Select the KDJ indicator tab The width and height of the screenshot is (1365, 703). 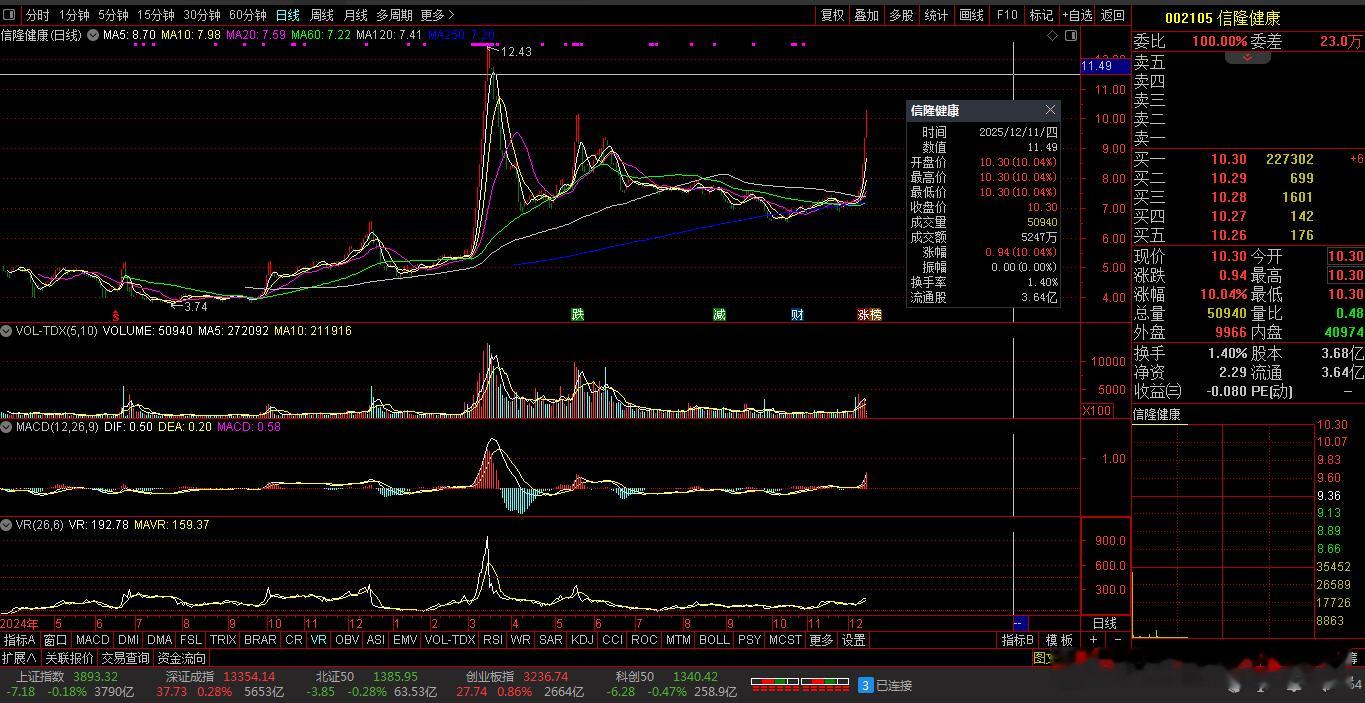pos(581,640)
